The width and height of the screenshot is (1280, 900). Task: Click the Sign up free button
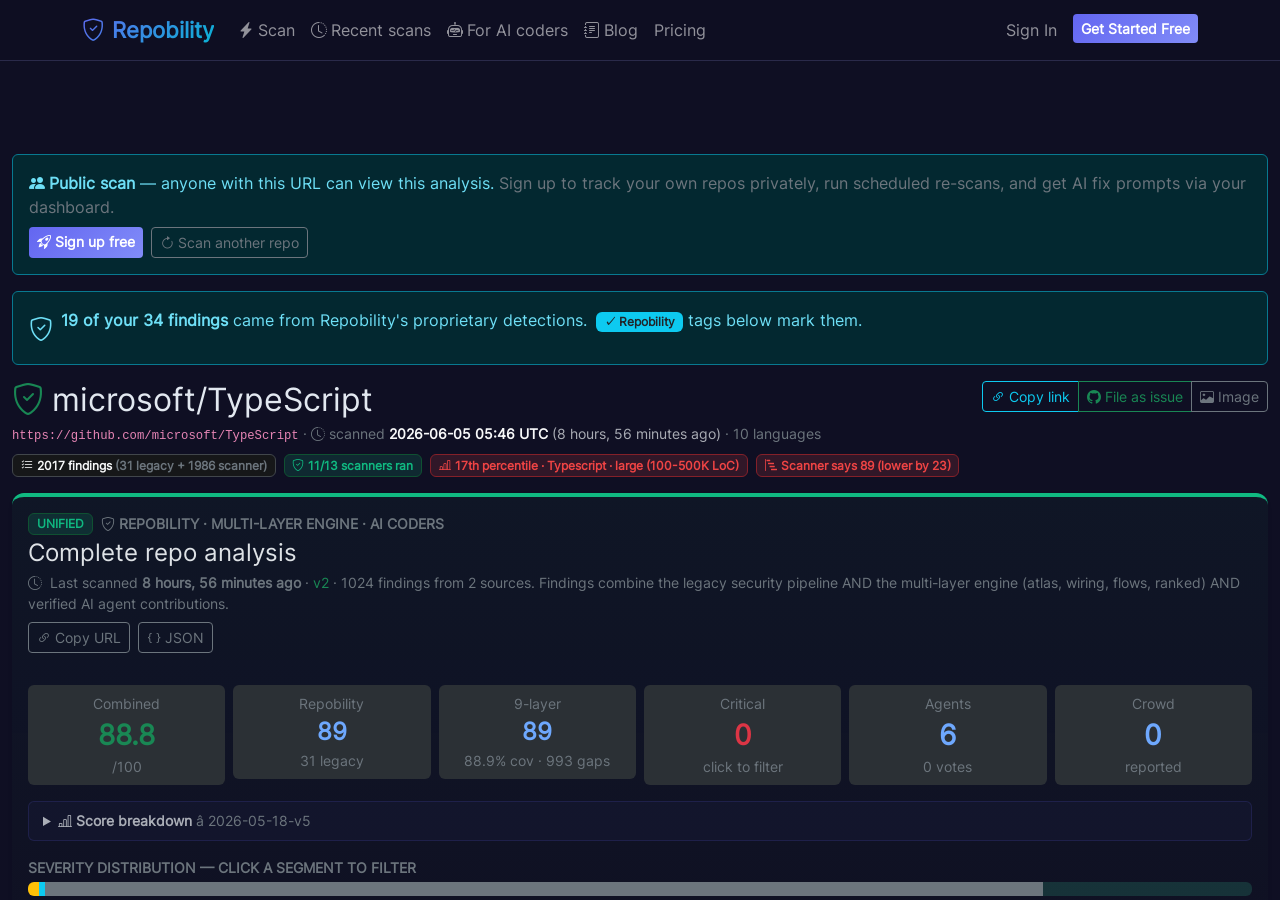coord(86,242)
